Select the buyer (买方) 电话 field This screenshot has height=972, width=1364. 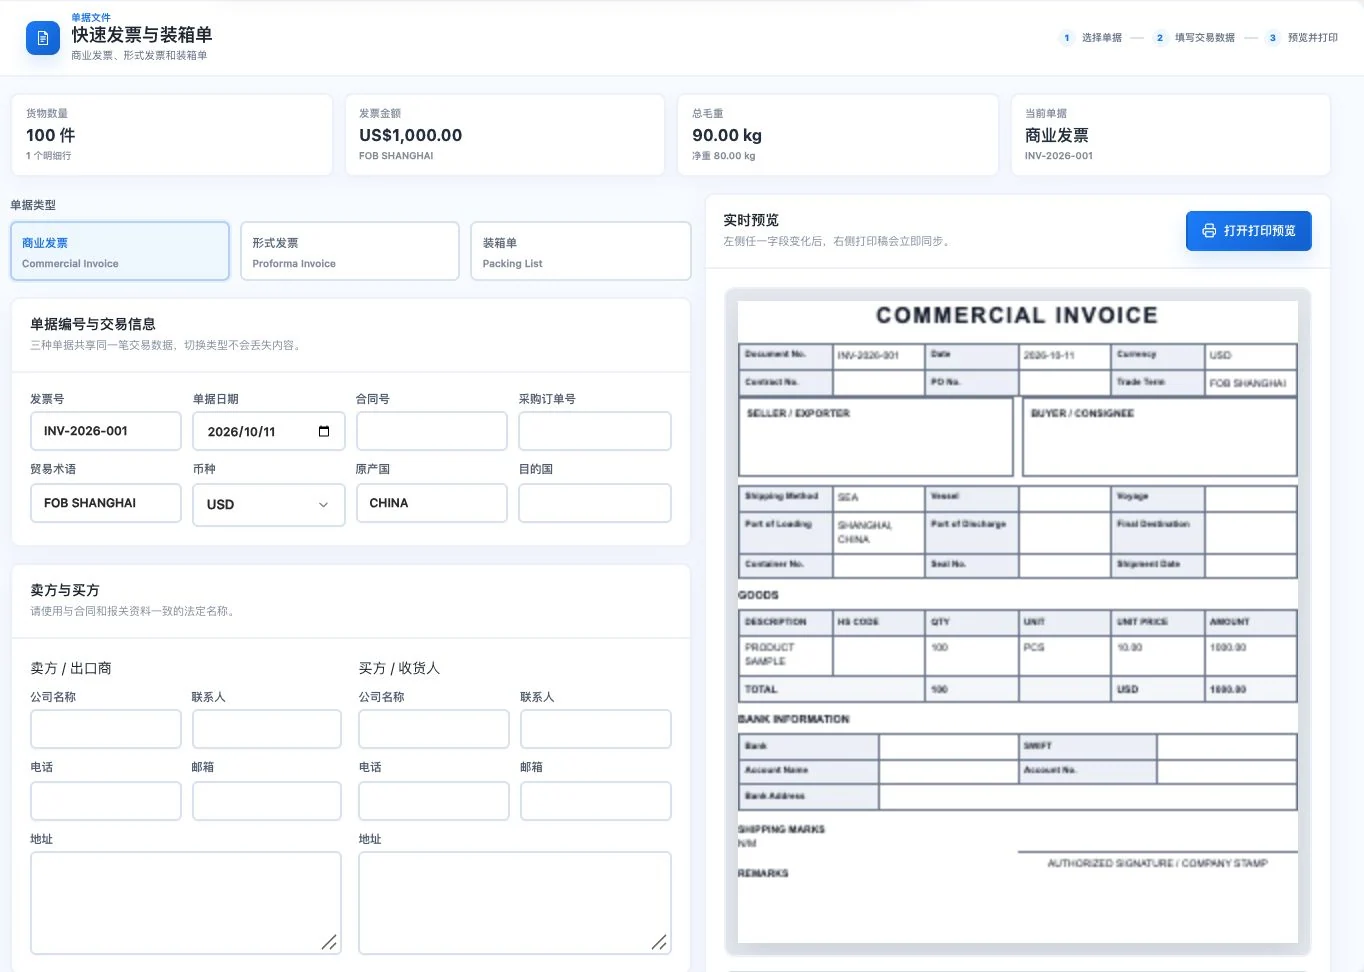(x=434, y=801)
